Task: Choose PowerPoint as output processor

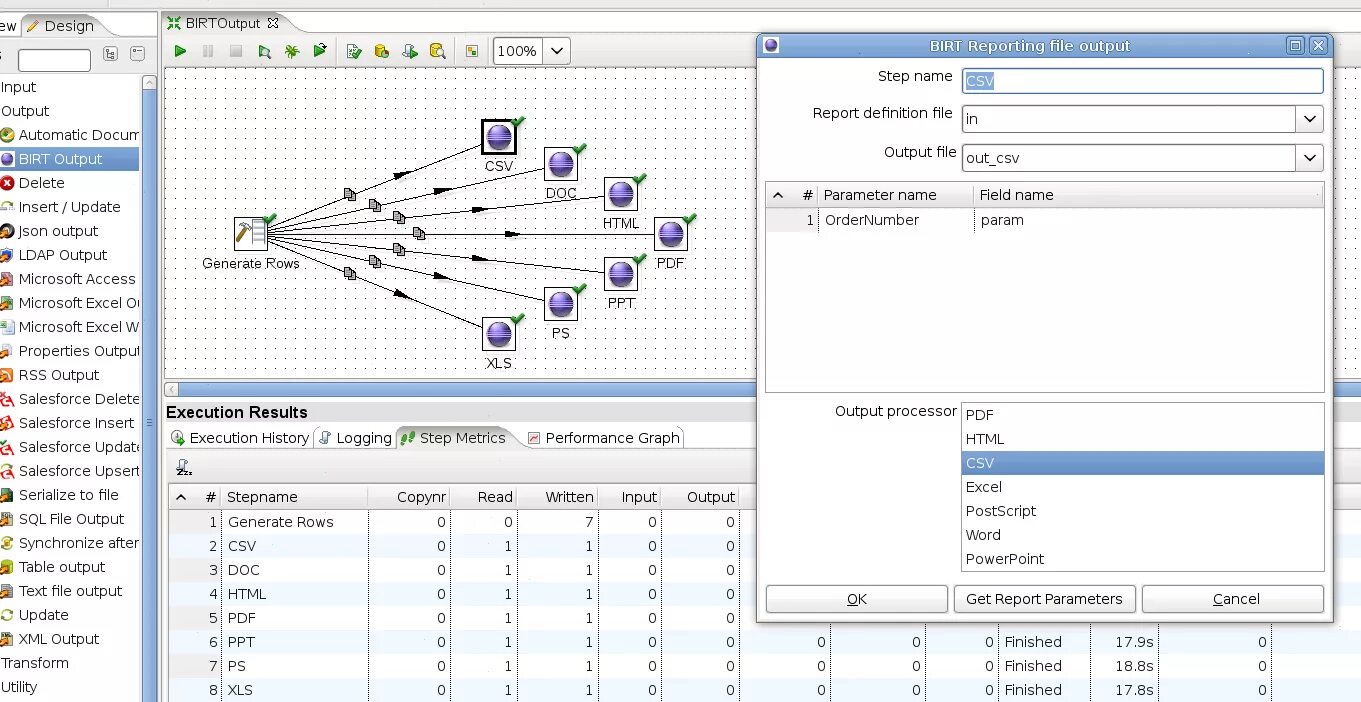Action: (1142, 559)
